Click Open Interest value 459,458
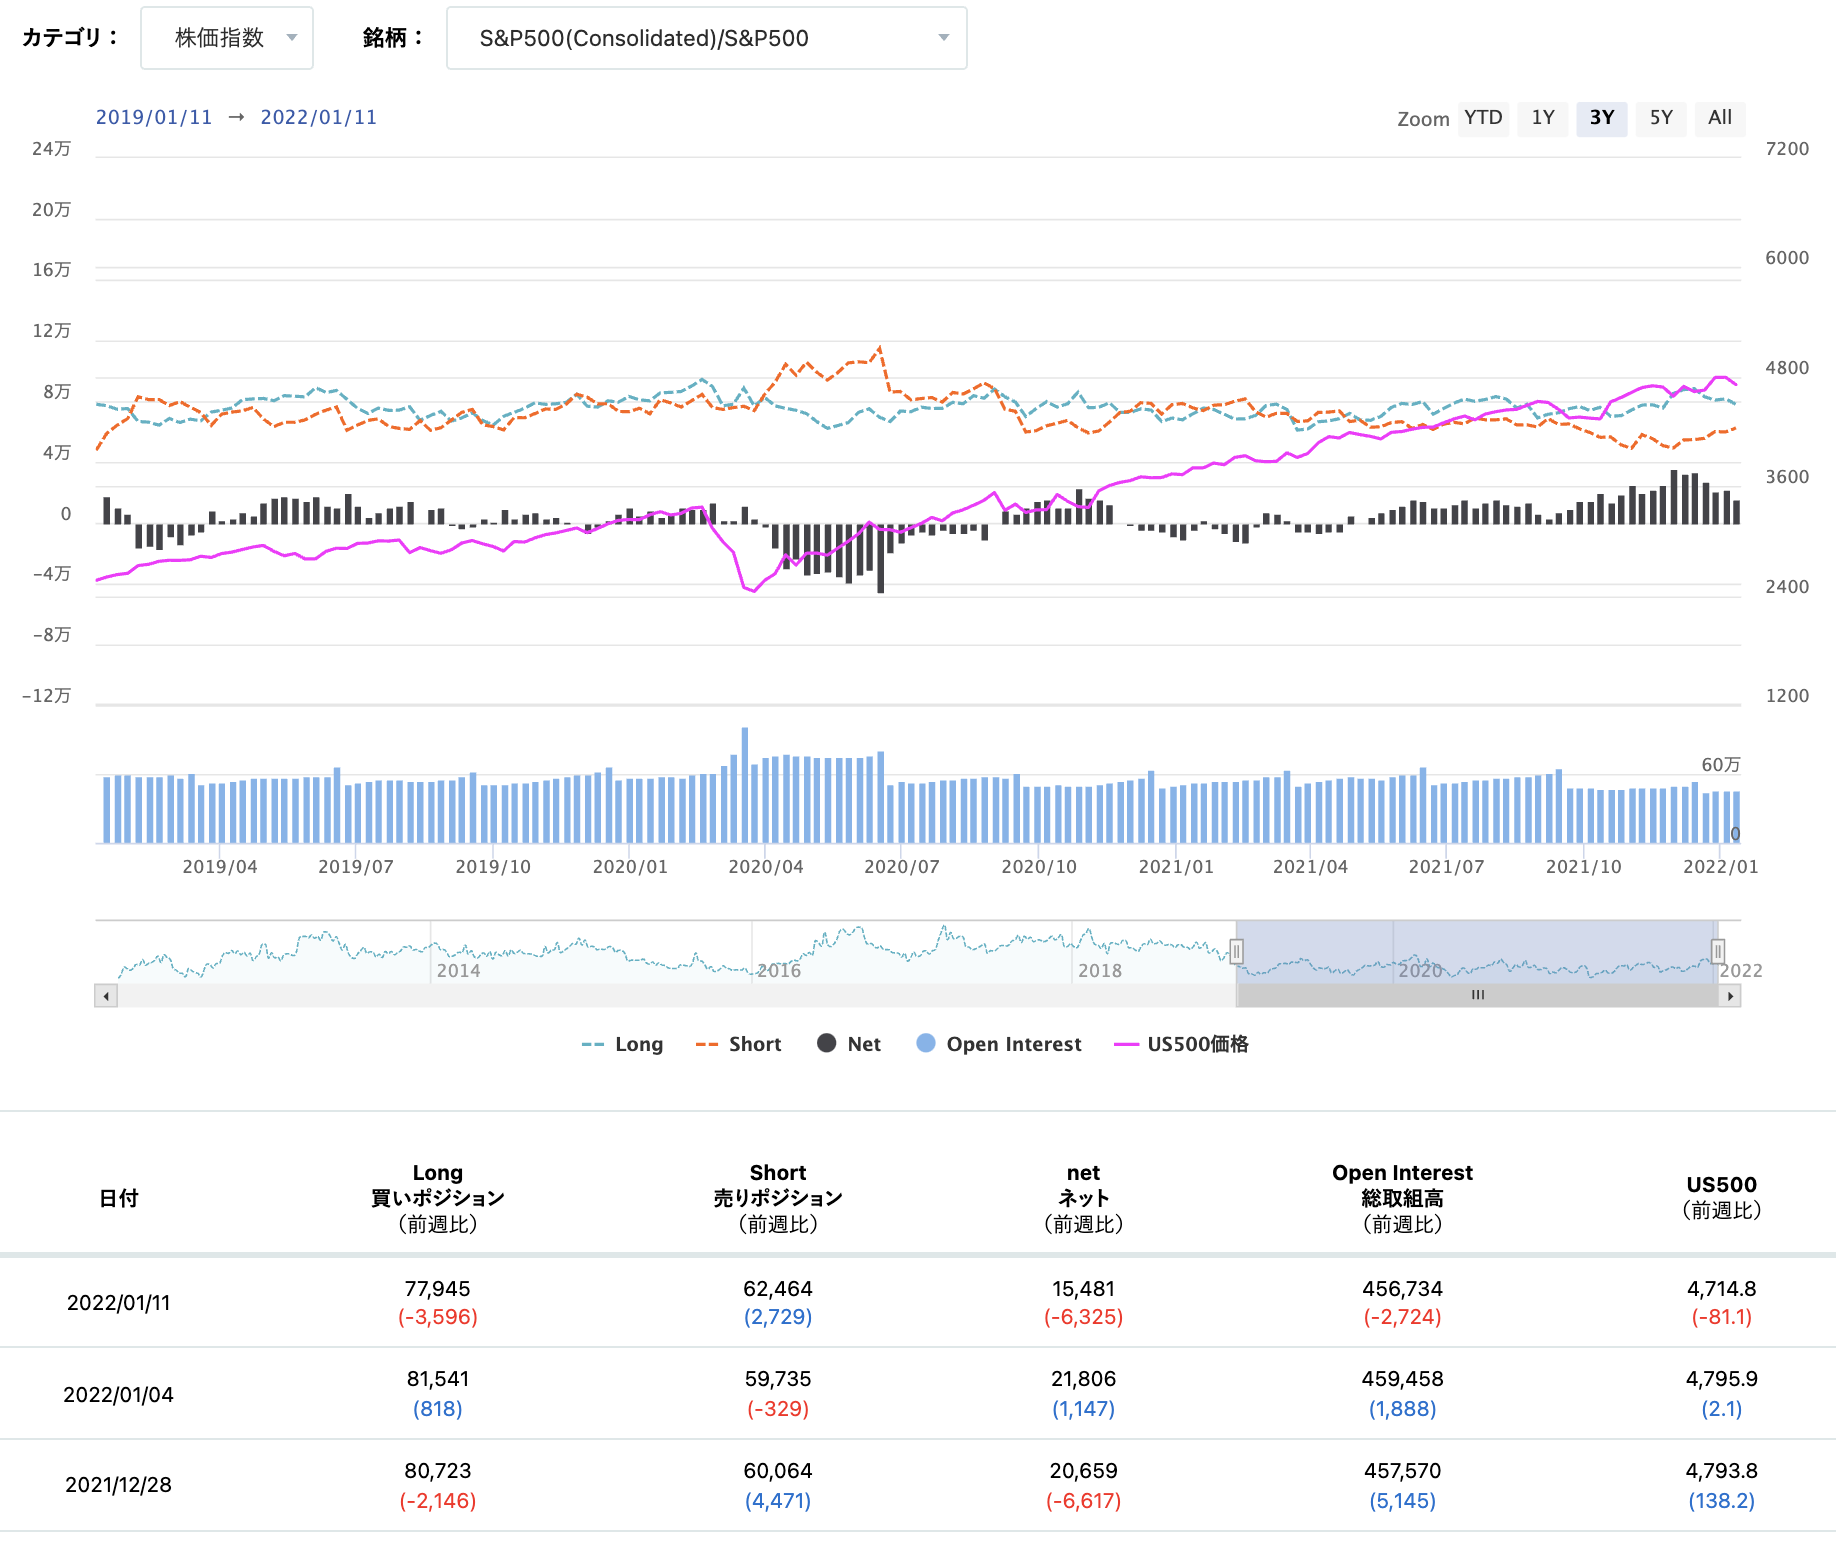The image size is (1836, 1546). [1403, 1379]
